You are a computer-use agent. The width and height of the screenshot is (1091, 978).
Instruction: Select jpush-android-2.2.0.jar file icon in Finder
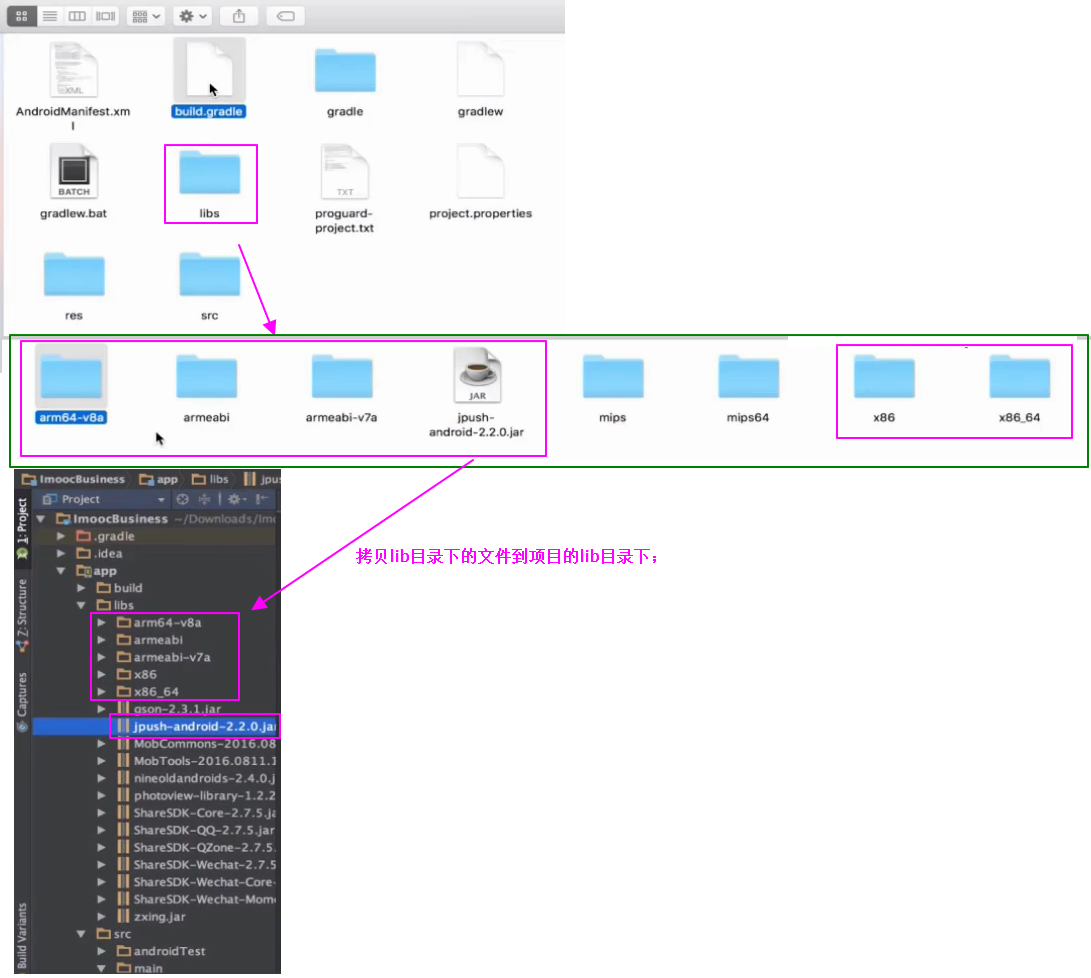pos(477,376)
